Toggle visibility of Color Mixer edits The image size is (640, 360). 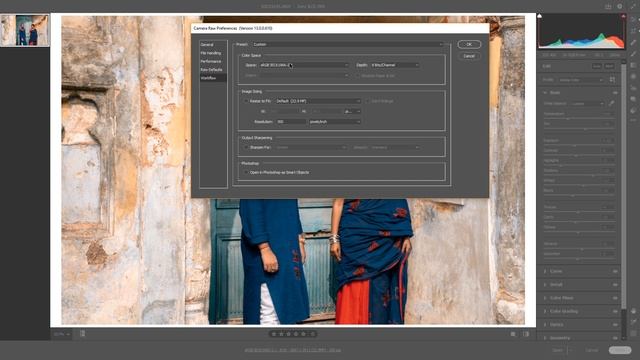tap(615, 298)
